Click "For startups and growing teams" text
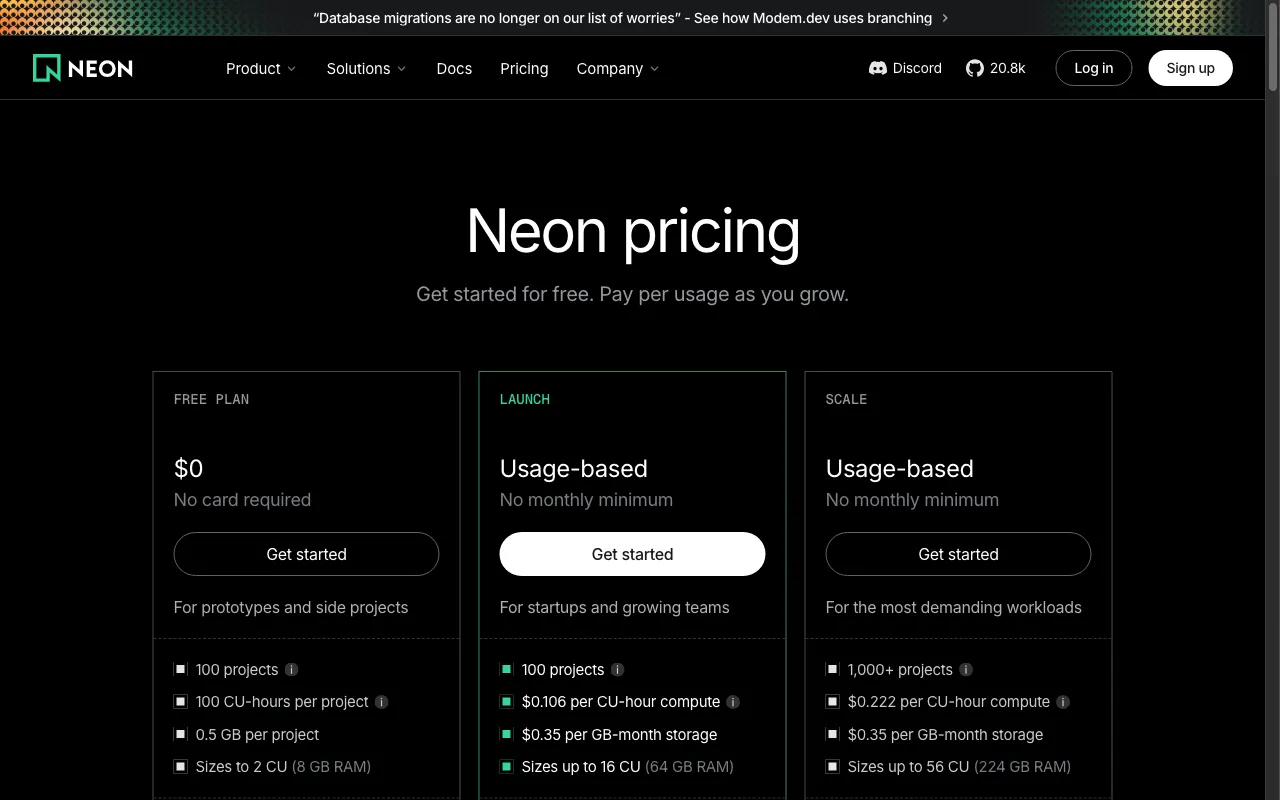Screen dimensions: 1280x800 point(614,607)
